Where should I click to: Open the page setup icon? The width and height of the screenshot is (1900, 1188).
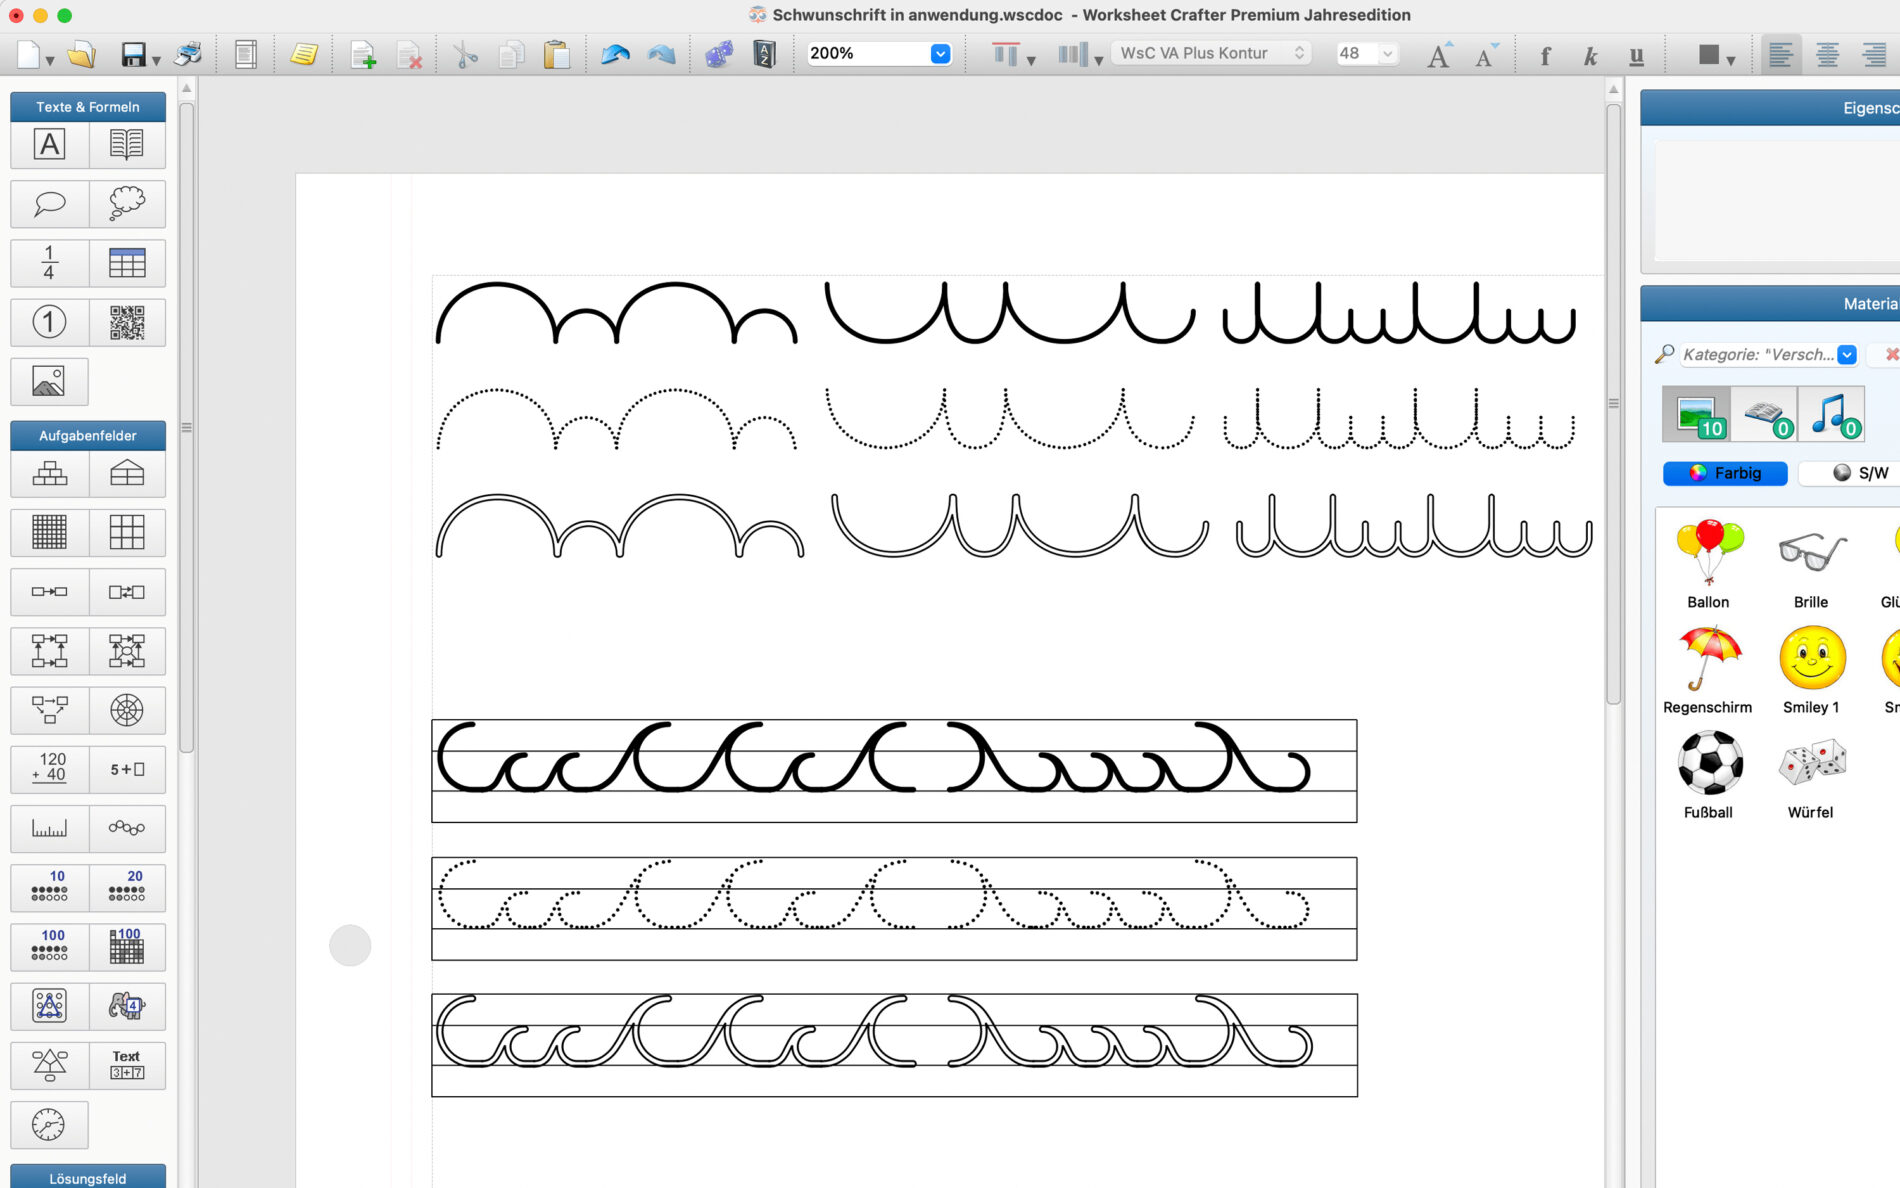point(246,54)
